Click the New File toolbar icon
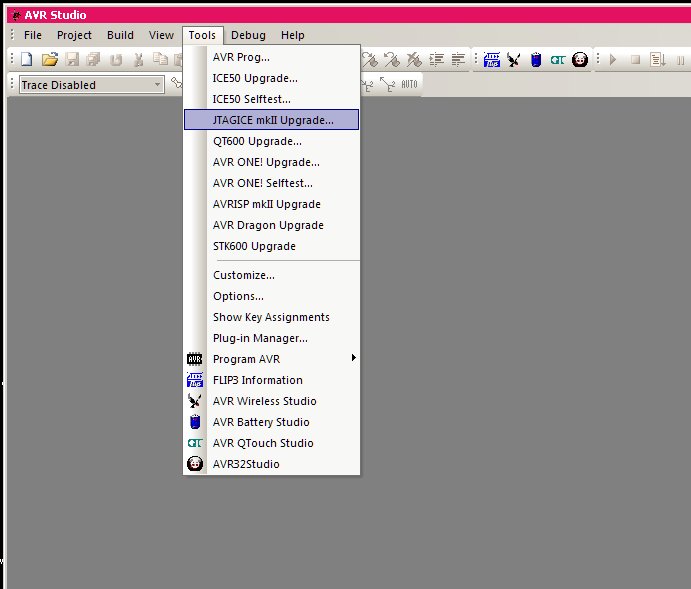Viewport: 691px width, 589px height. tap(27, 59)
